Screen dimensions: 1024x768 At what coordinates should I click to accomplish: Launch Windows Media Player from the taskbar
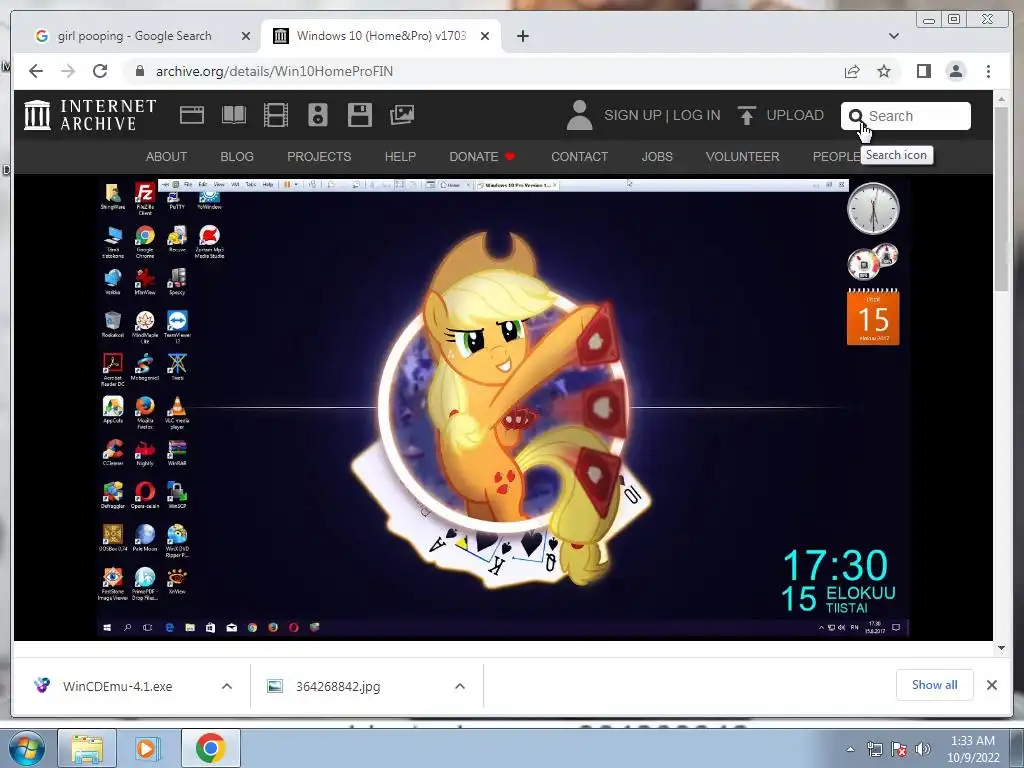click(x=147, y=748)
